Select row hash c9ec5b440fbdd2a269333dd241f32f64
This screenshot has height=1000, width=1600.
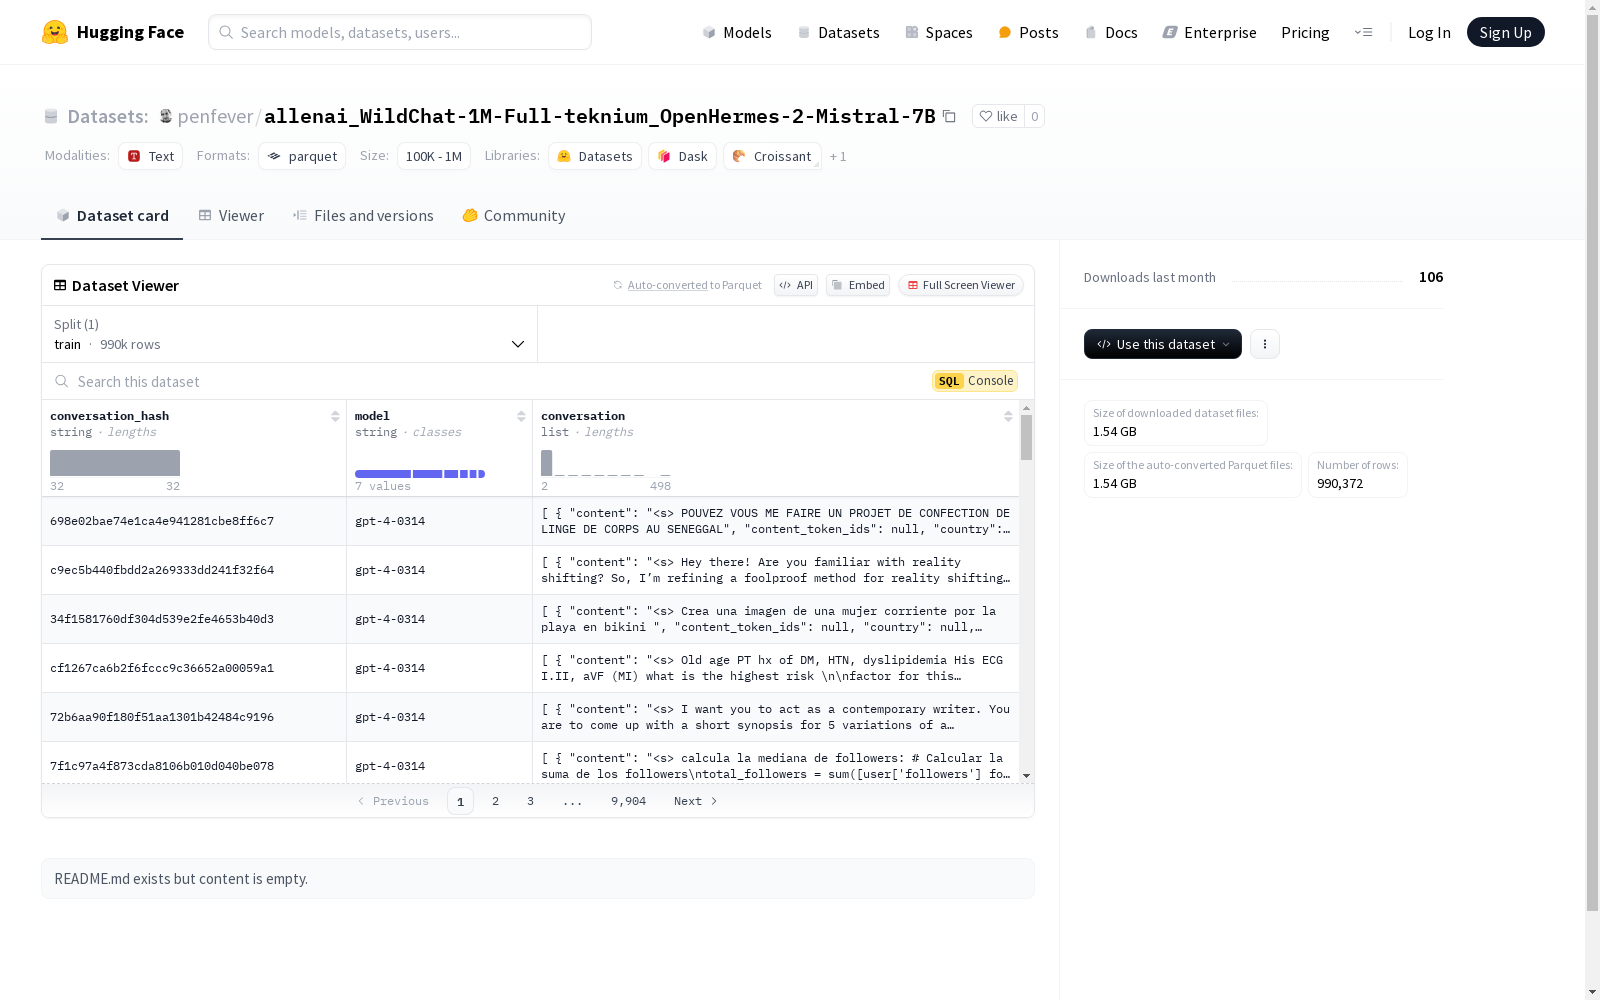(162, 570)
